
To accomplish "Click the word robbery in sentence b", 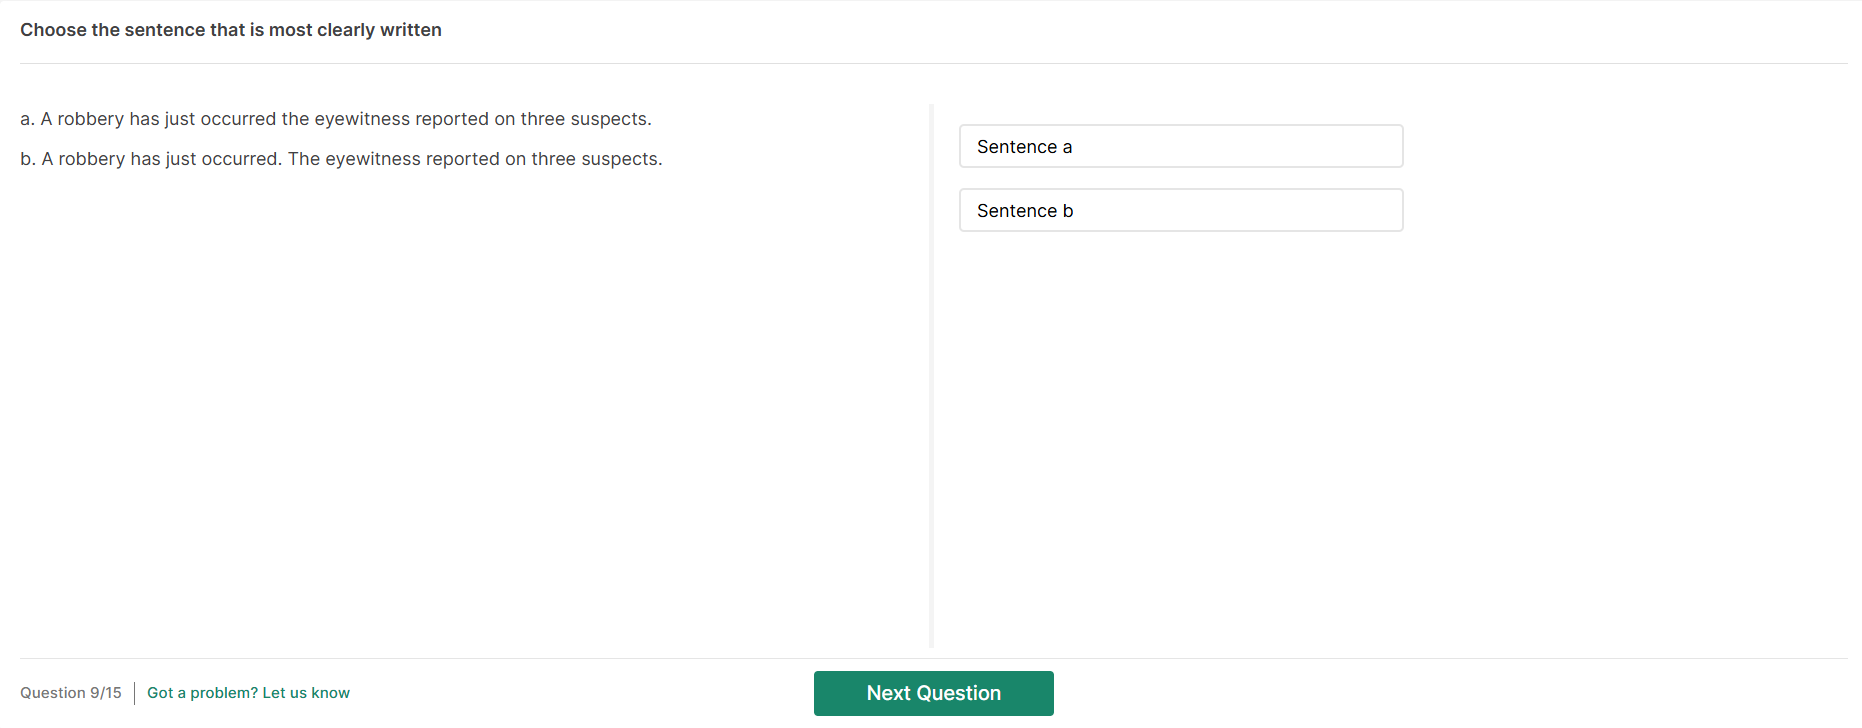I will point(91,159).
